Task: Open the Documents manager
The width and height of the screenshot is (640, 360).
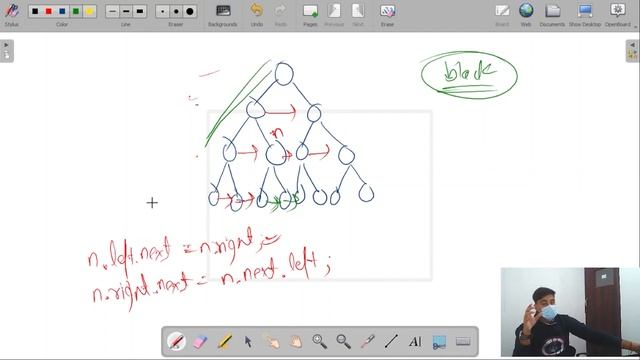Action: (552, 15)
